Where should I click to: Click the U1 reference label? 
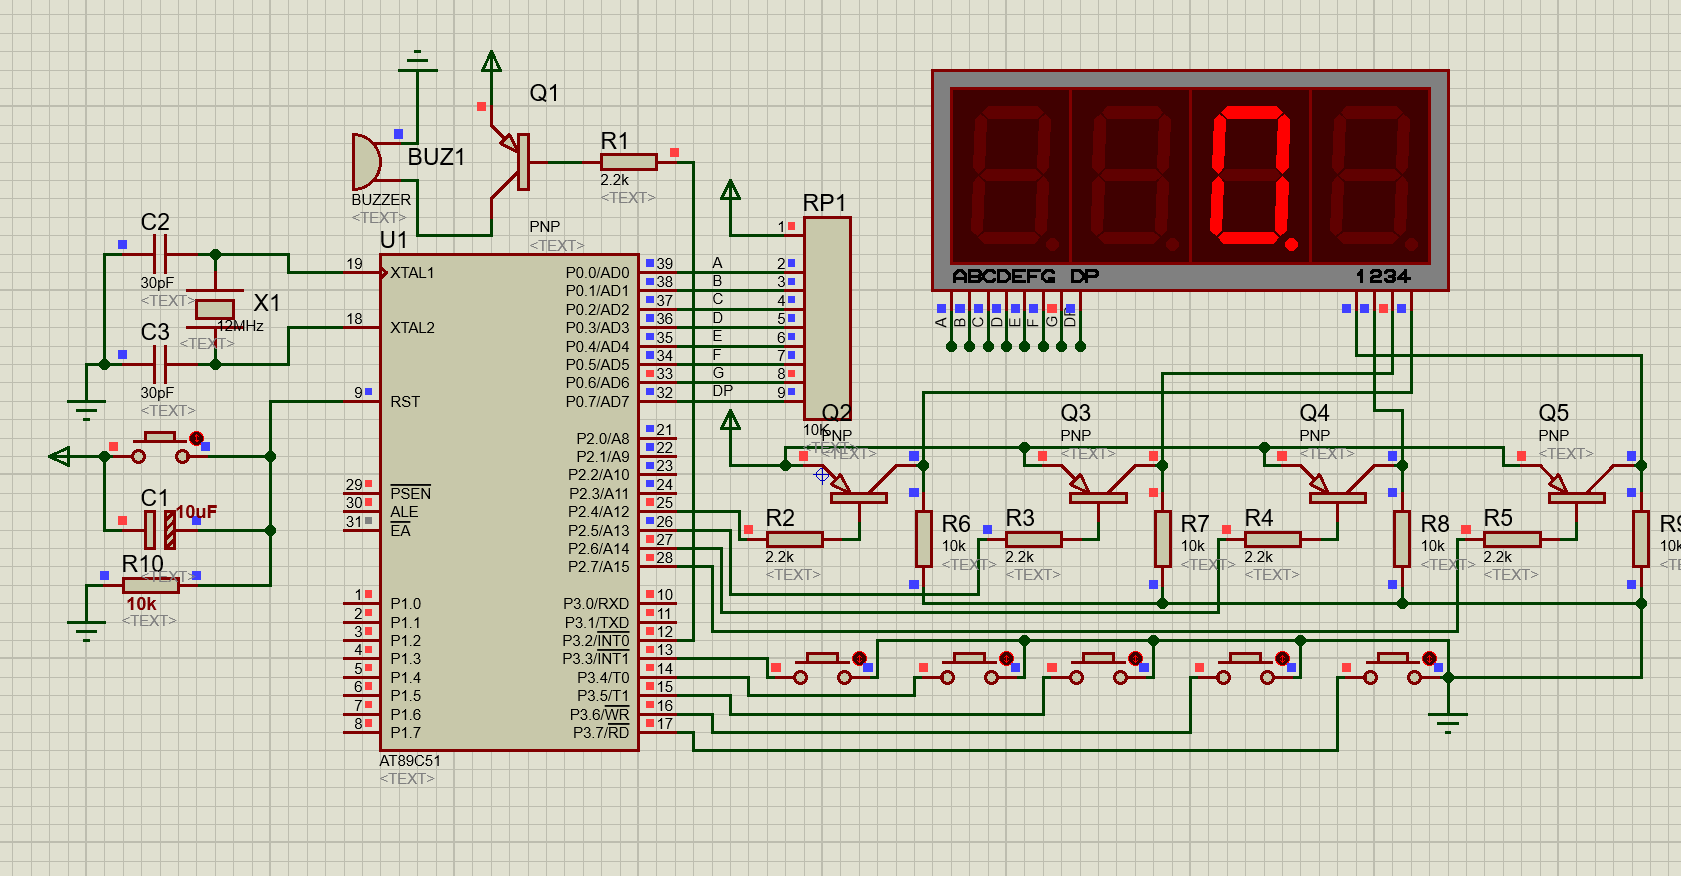[x=394, y=240]
